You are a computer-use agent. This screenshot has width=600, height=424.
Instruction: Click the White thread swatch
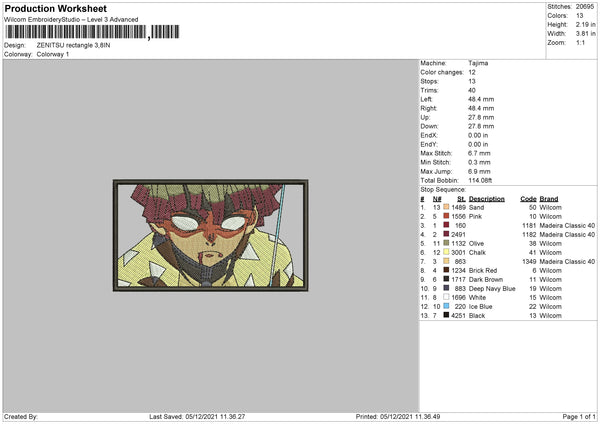446,297
